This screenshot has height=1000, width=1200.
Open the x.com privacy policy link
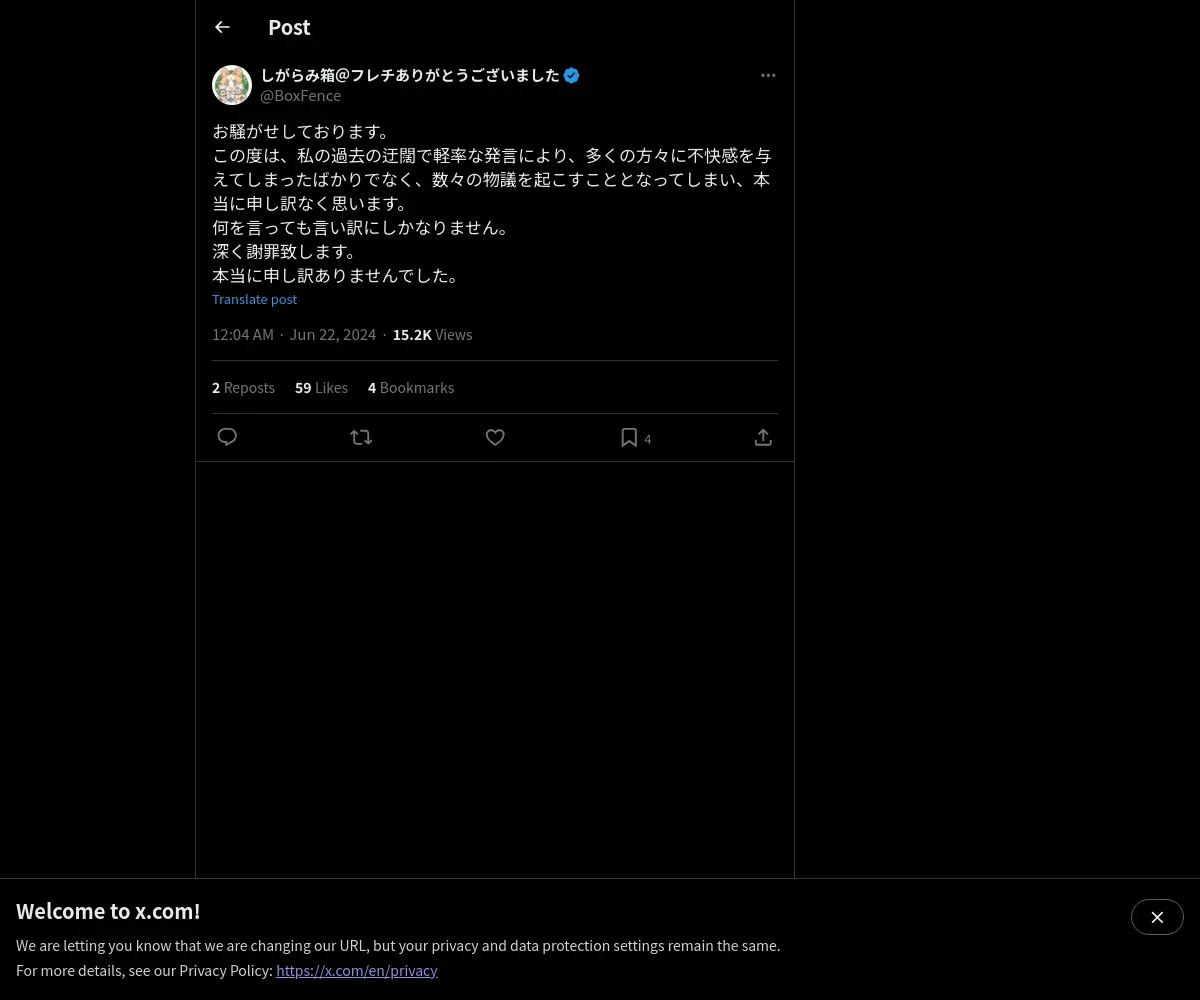click(357, 970)
